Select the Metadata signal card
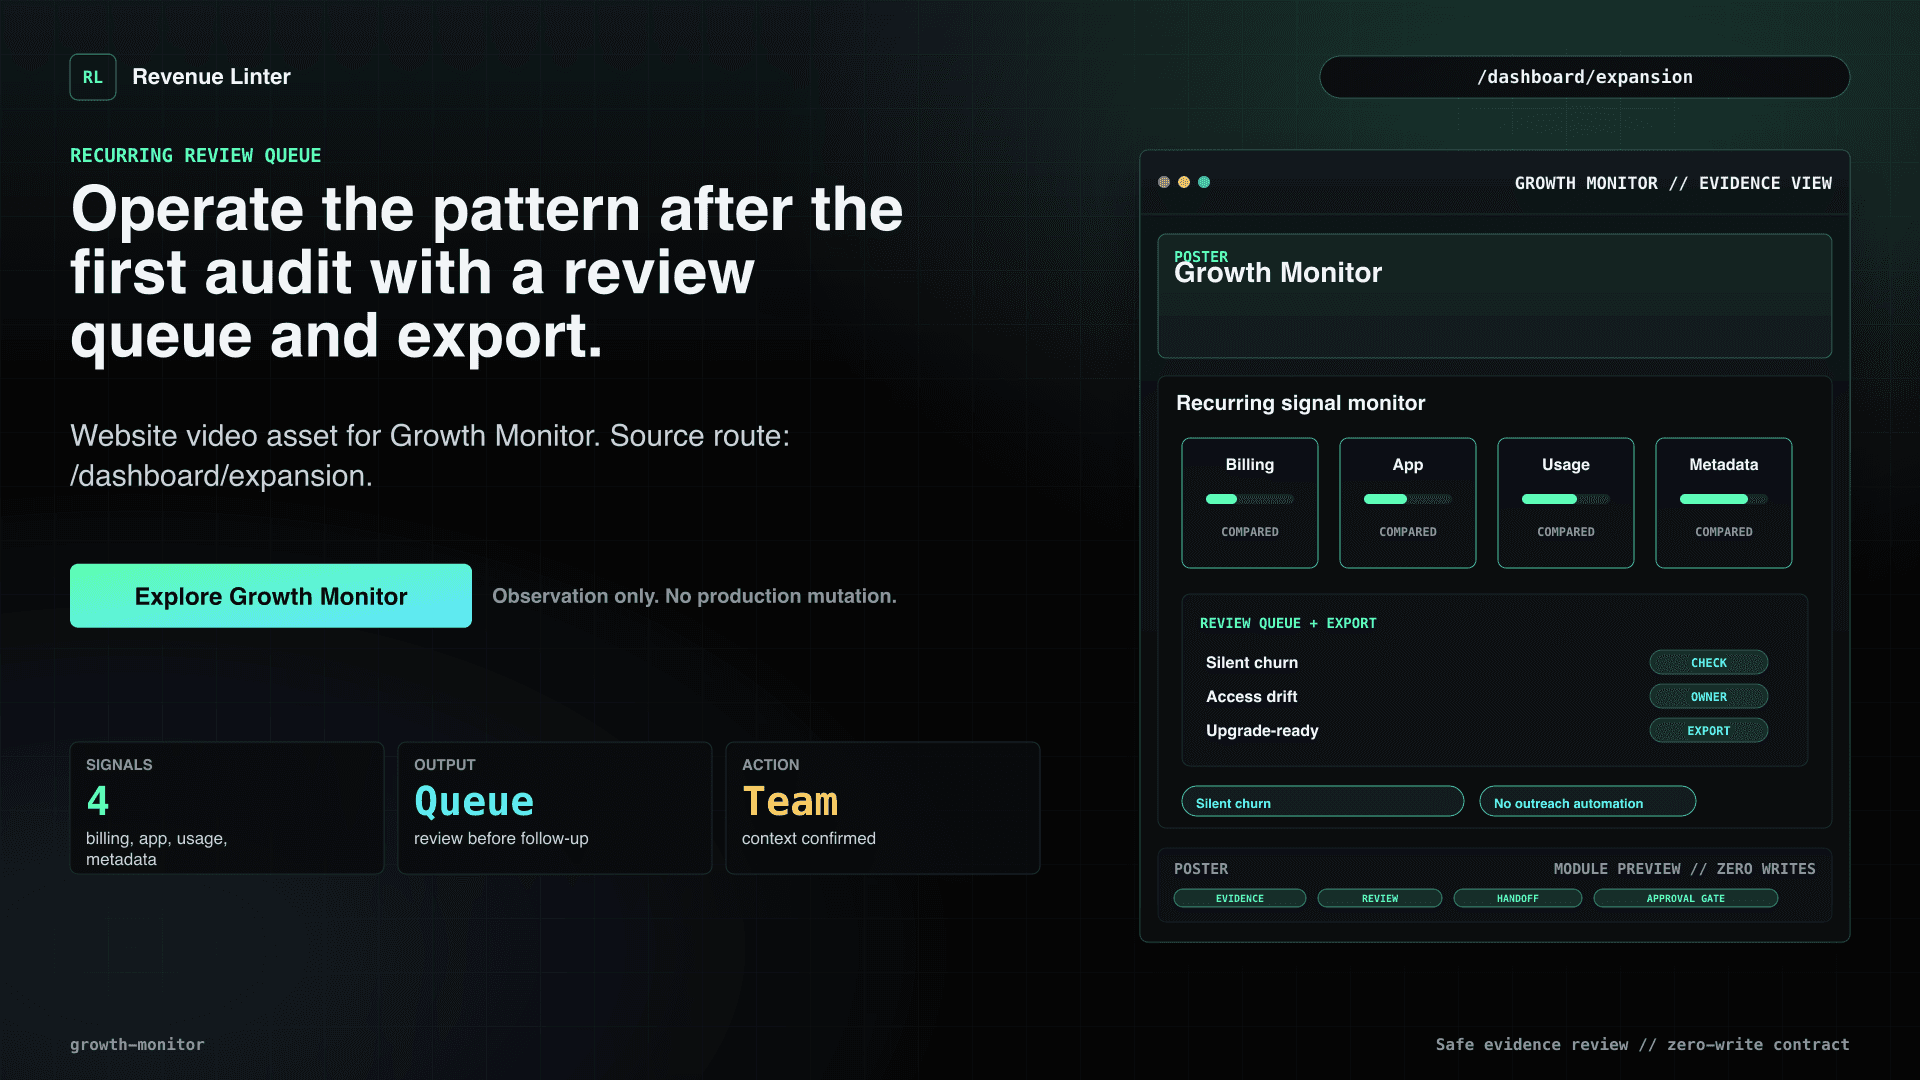Image resolution: width=1920 pixels, height=1080 pixels. click(x=1724, y=503)
